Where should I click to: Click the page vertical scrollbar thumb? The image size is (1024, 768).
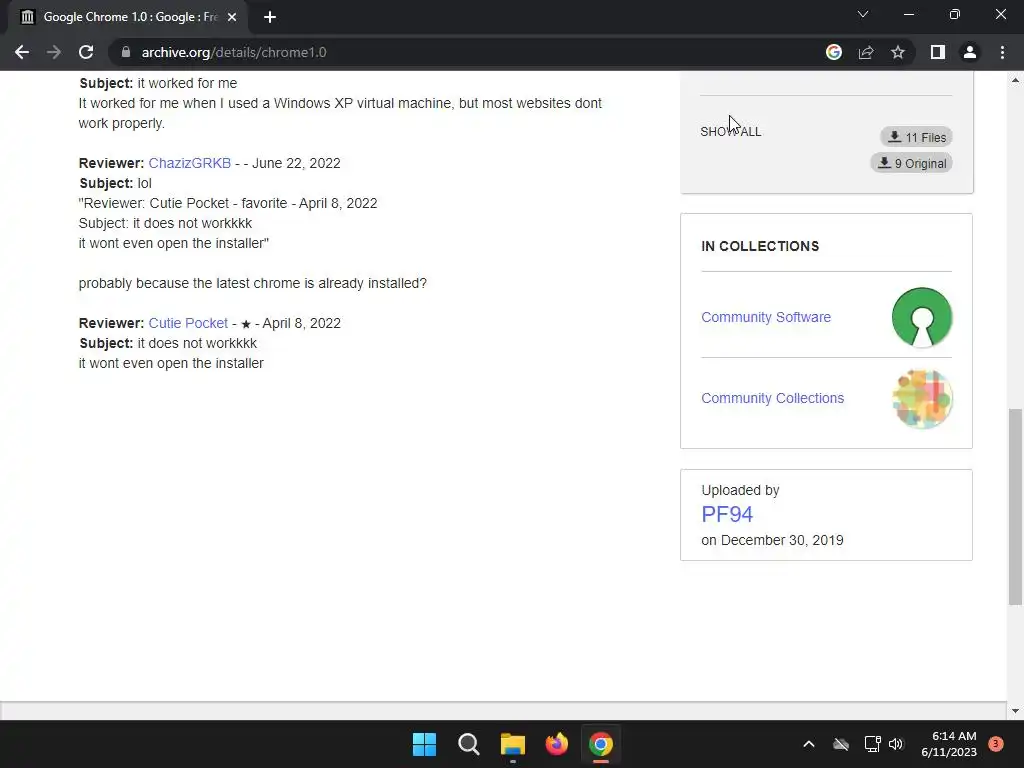click(1015, 507)
